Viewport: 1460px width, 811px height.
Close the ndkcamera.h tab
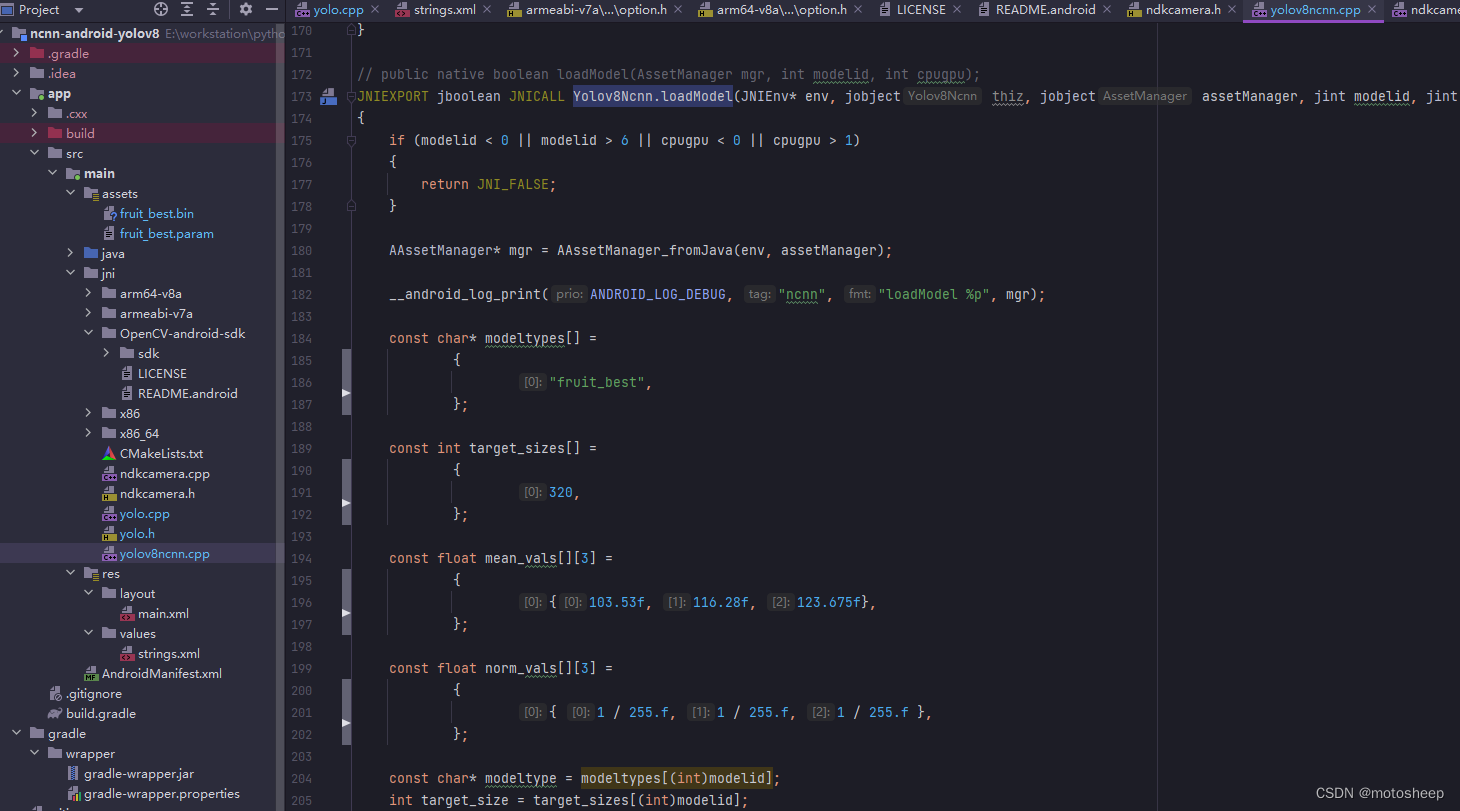tap(1233, 10)
